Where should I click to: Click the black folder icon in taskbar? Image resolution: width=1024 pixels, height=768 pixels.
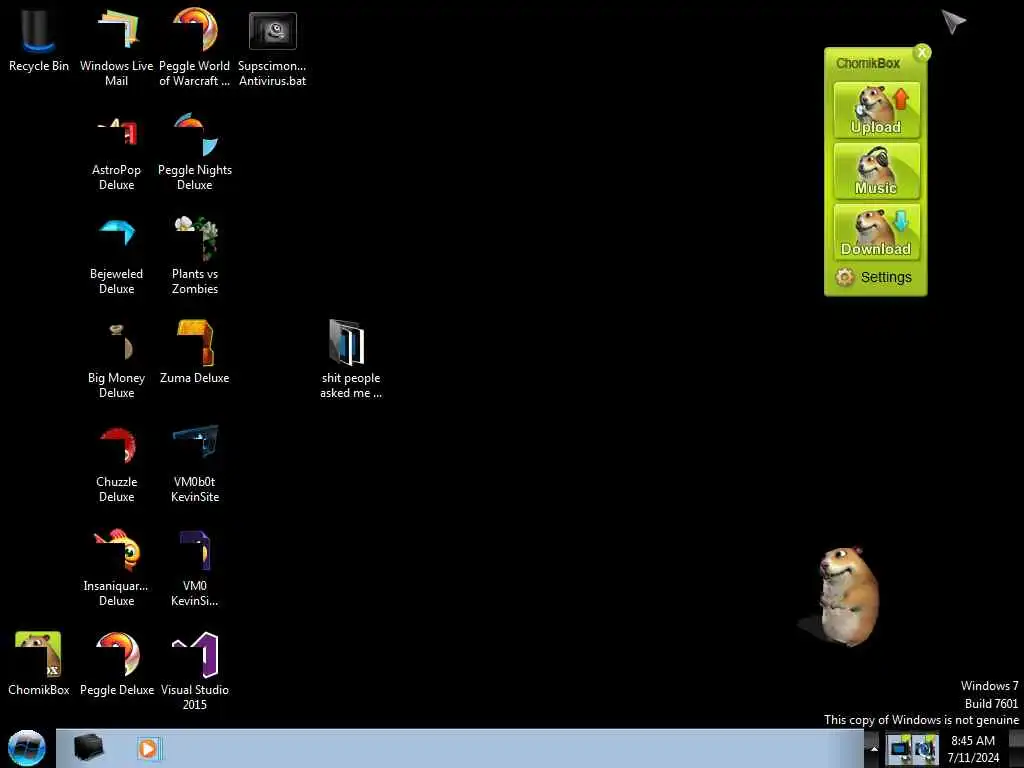pos(88,748)
